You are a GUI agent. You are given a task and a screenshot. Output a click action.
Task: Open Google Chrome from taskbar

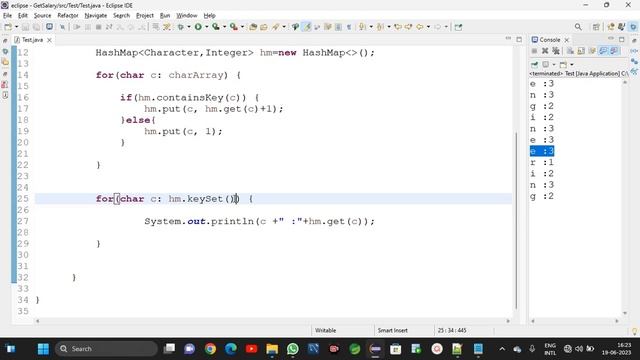pos(210,349)
